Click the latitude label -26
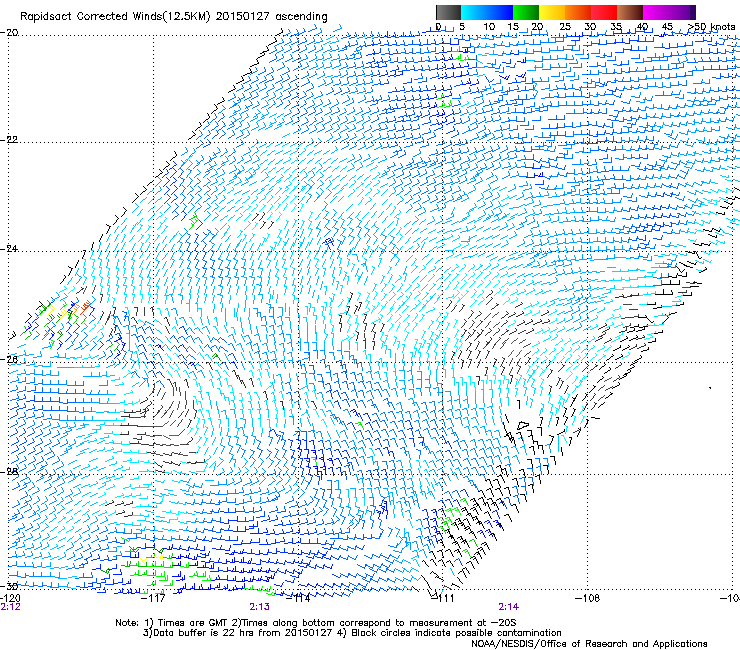 (9, 360)
